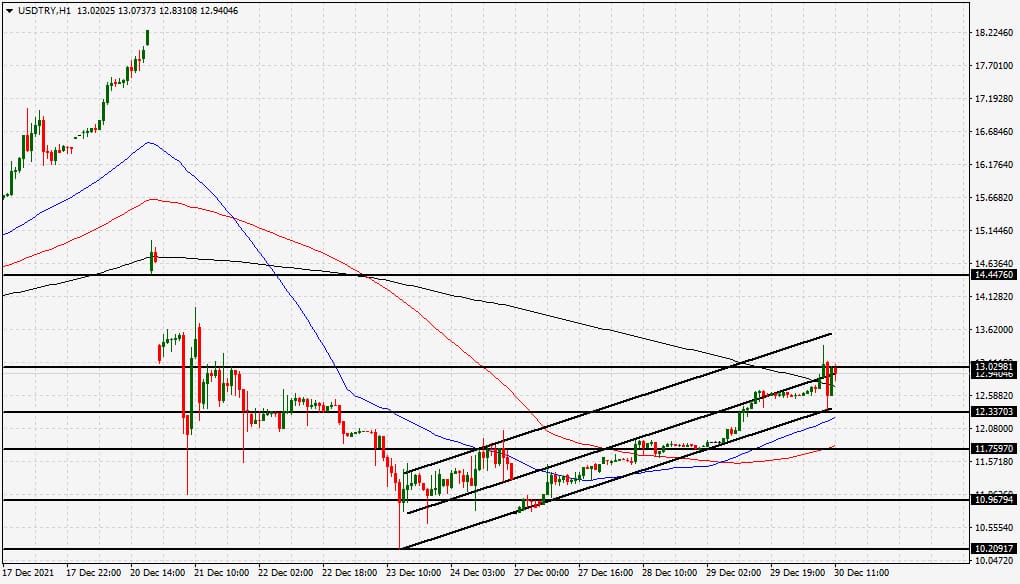Image resolution: width=1020 pixels, height=584 pixels.
Task: Click the 14.12820 price scale value
Action: click(994, 297)
